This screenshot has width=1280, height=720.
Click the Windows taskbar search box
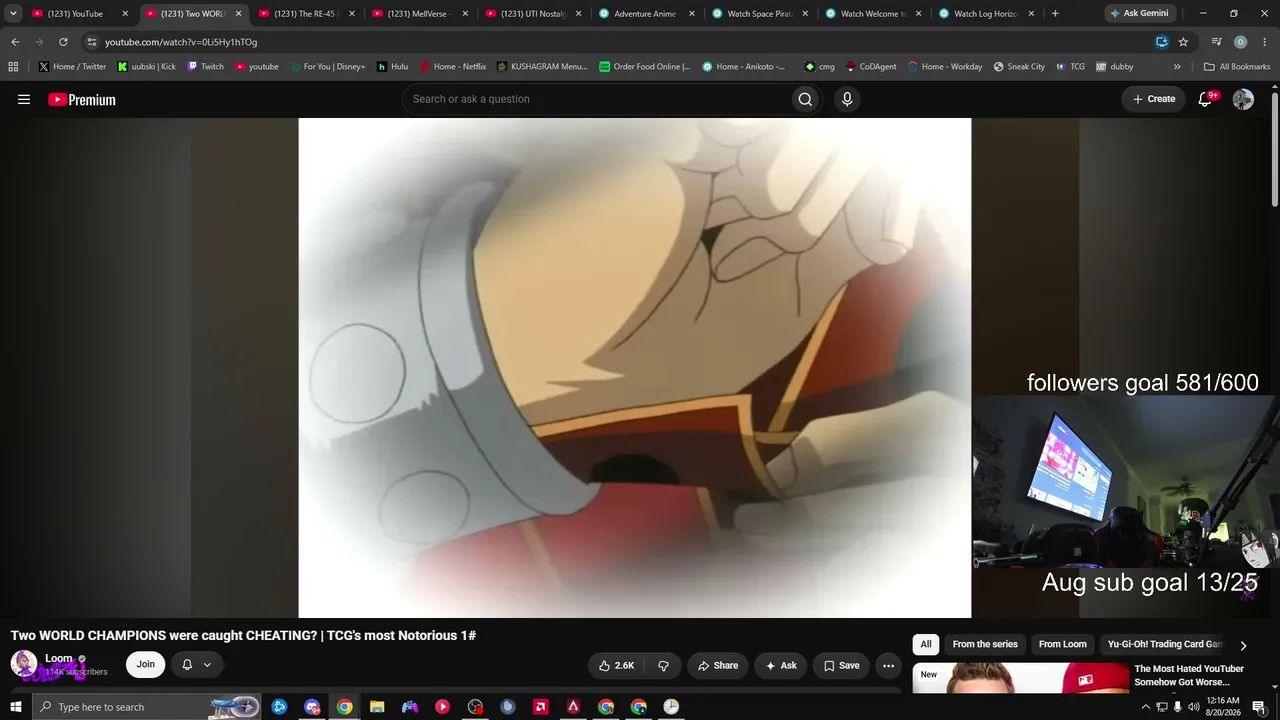point(146,707)
